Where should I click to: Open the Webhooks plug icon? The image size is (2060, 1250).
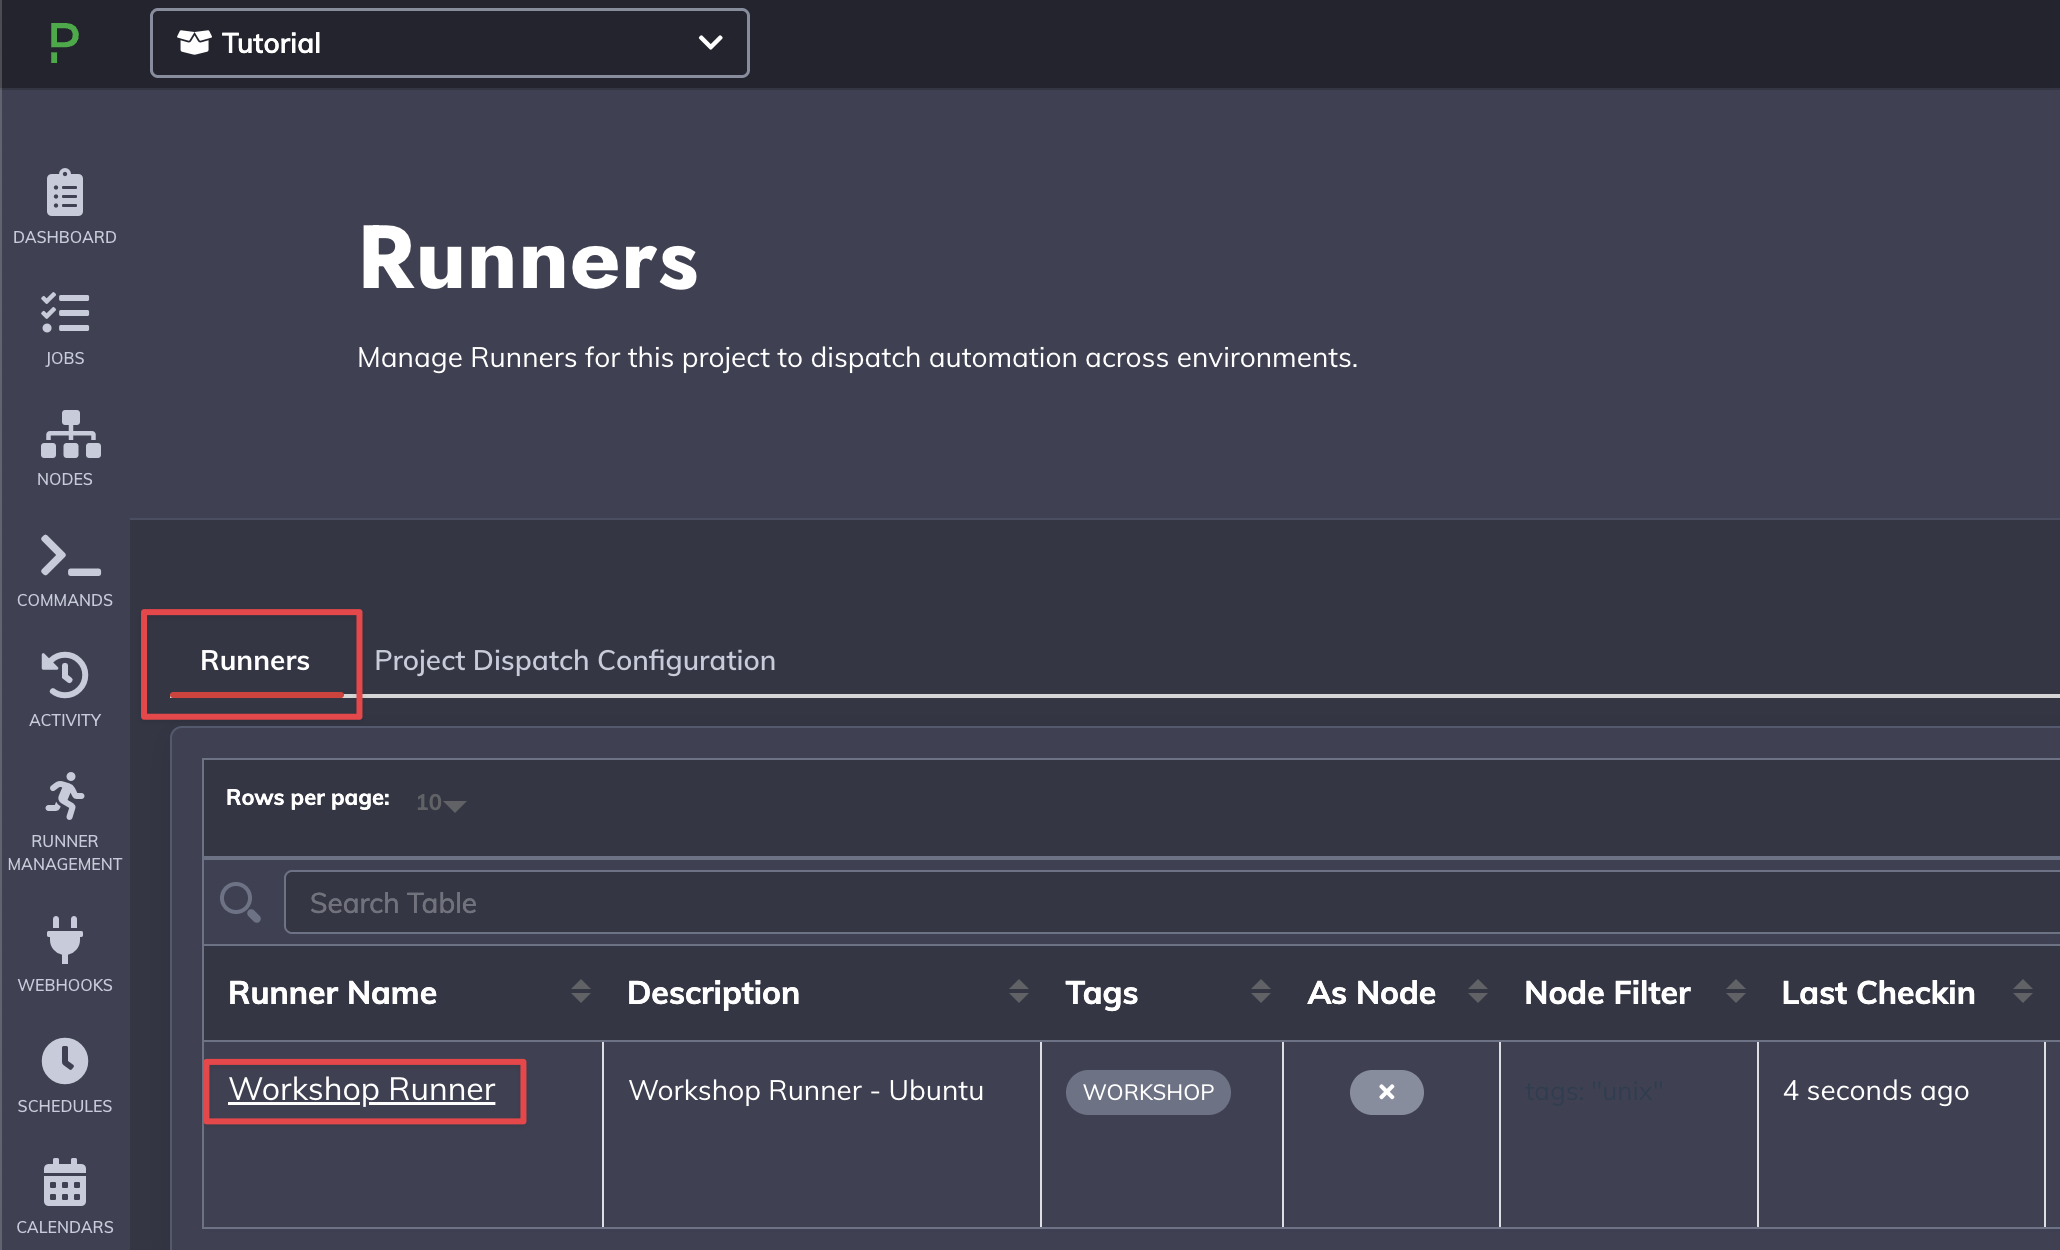[65, 954]
